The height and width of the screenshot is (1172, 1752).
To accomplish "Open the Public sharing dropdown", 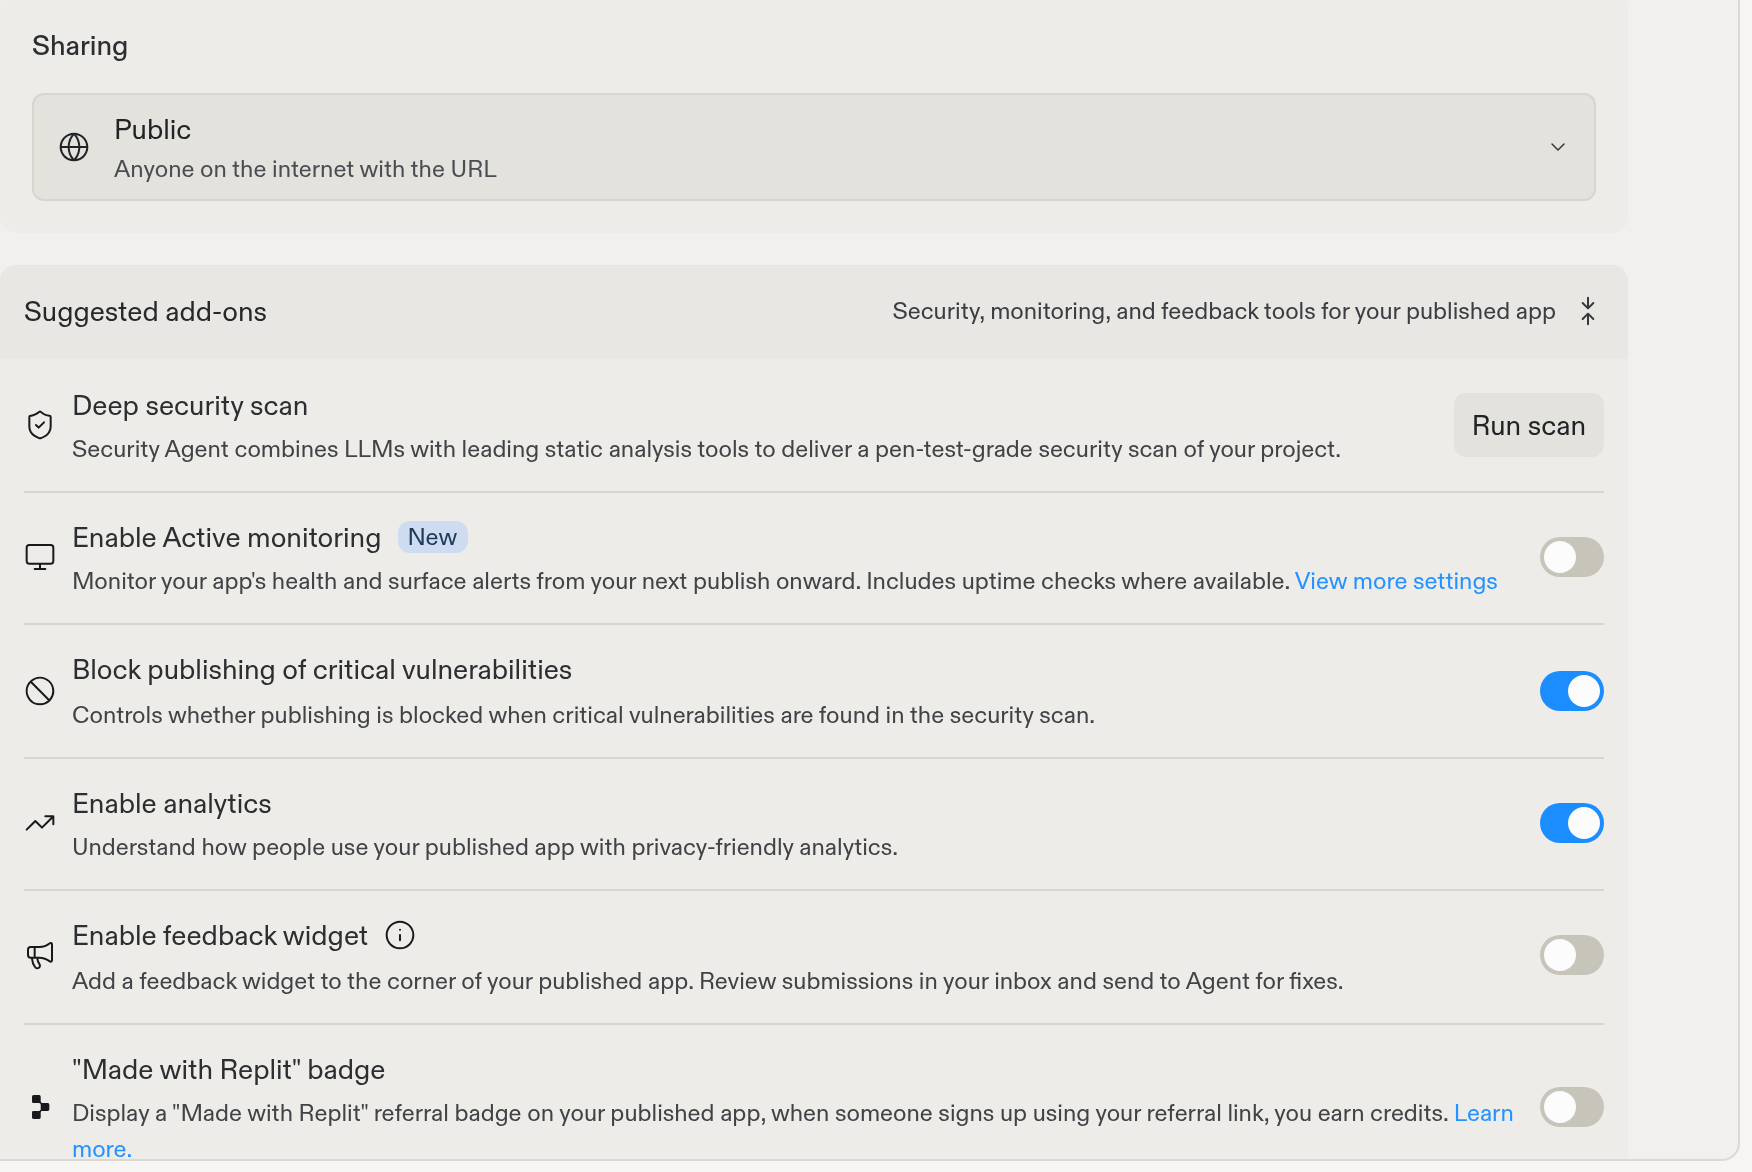I will coord(814,147).
